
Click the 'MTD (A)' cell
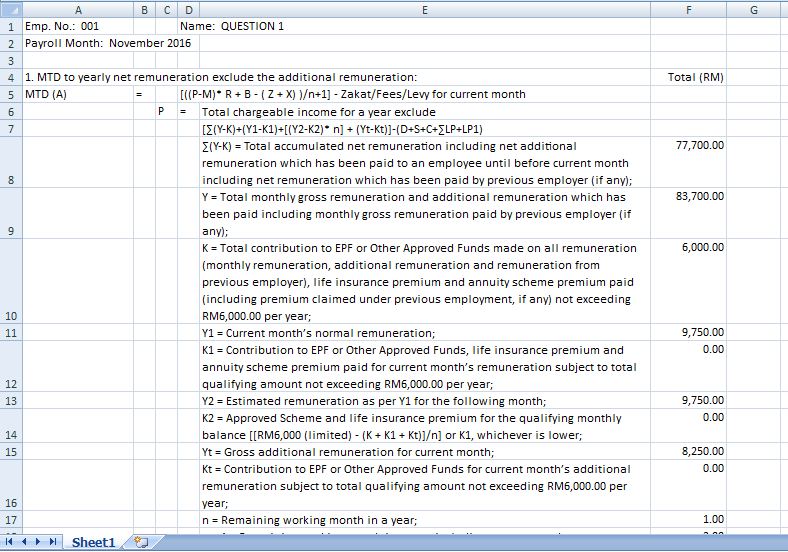pyautogui.click(x=78, y=95)
